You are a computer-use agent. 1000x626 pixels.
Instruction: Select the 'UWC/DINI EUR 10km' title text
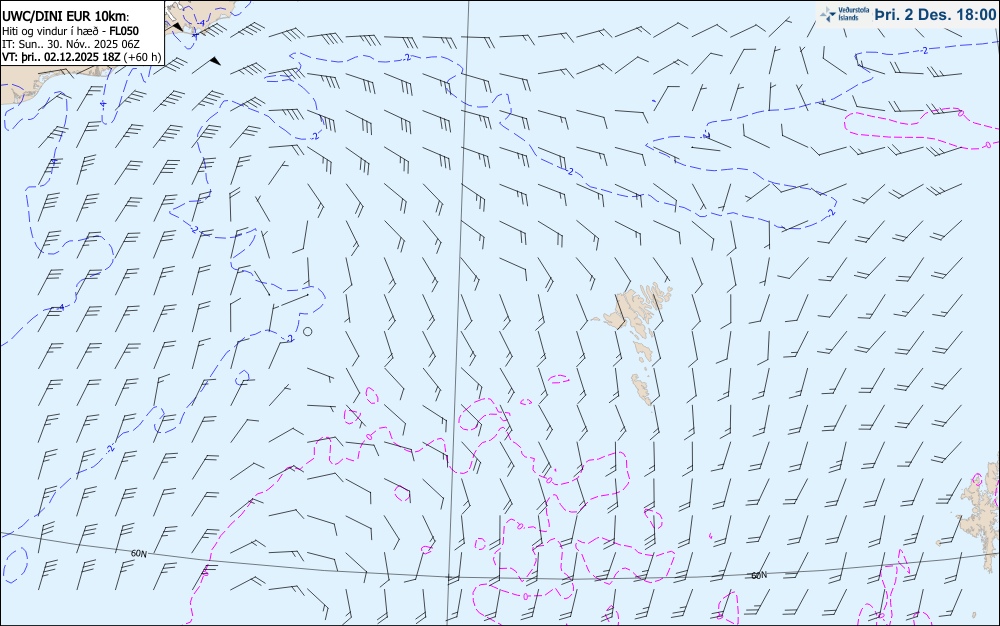[x=65, y=17]
